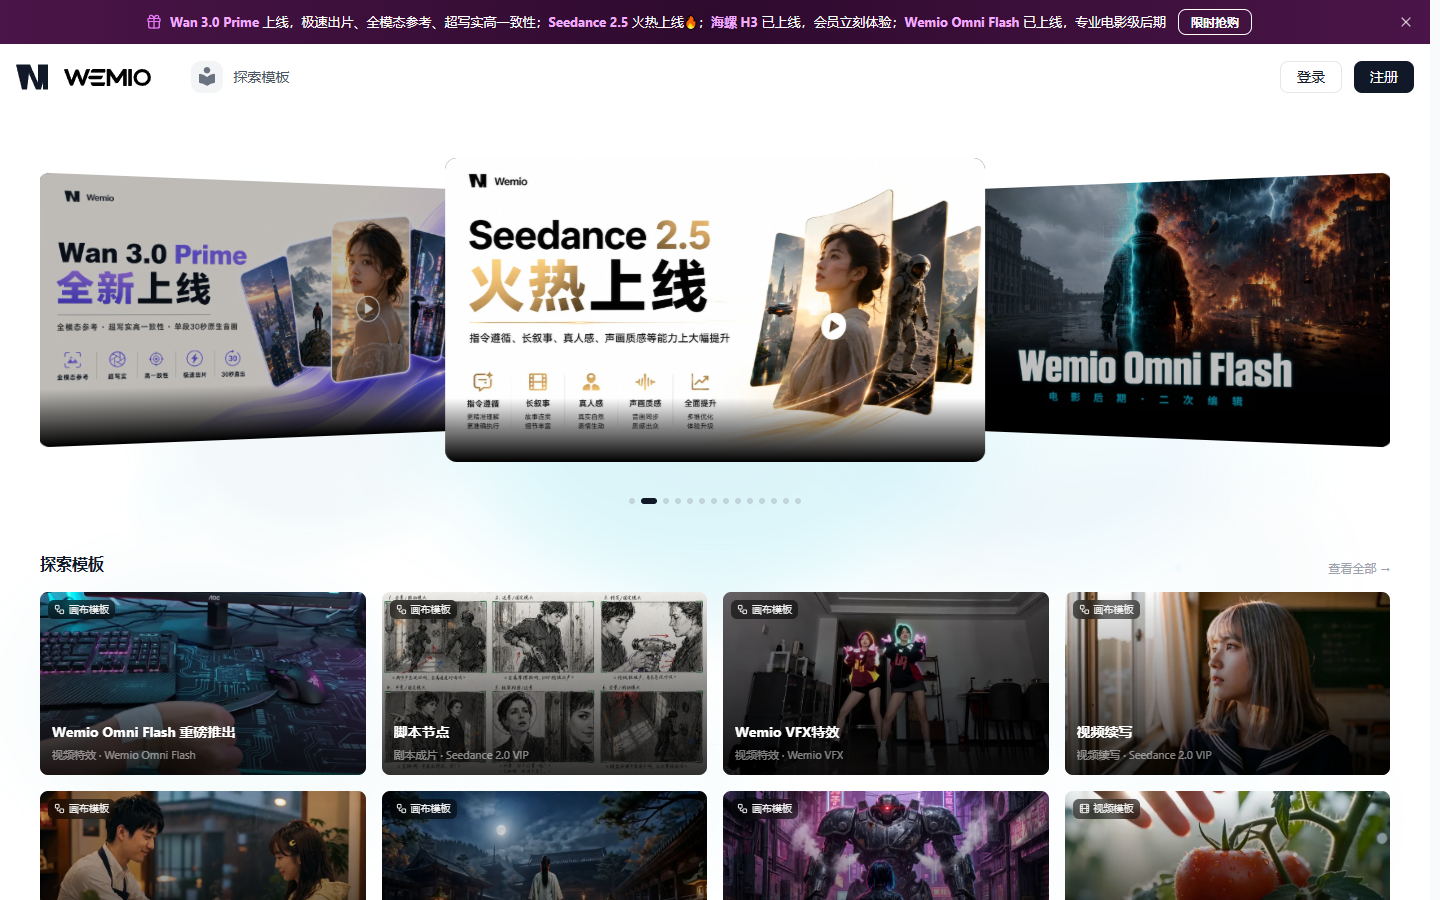The height and width of the screenshot is (900, 1440).
Task: Click the Seedance 2.5 火热上线 headline
Action: click(x=589, y=264)
